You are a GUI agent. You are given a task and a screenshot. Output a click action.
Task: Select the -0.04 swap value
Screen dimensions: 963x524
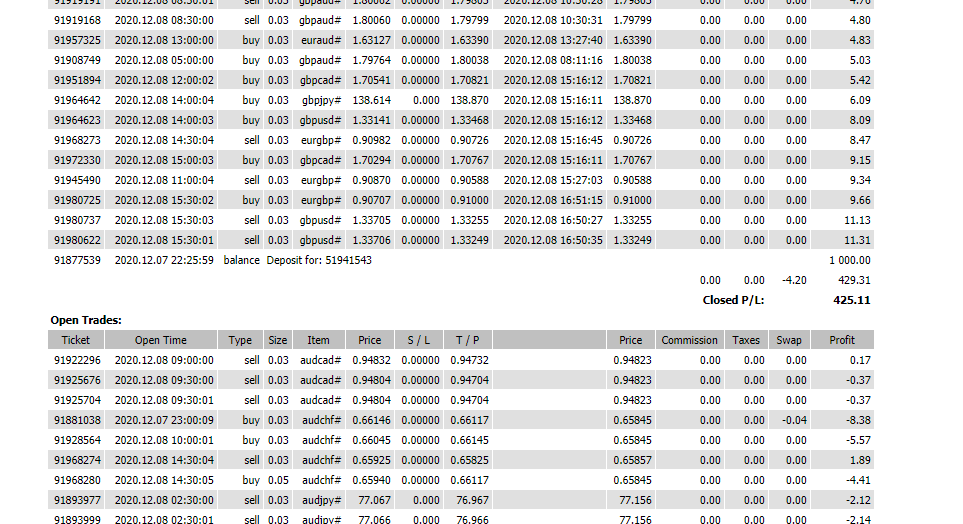pos(794,420)
